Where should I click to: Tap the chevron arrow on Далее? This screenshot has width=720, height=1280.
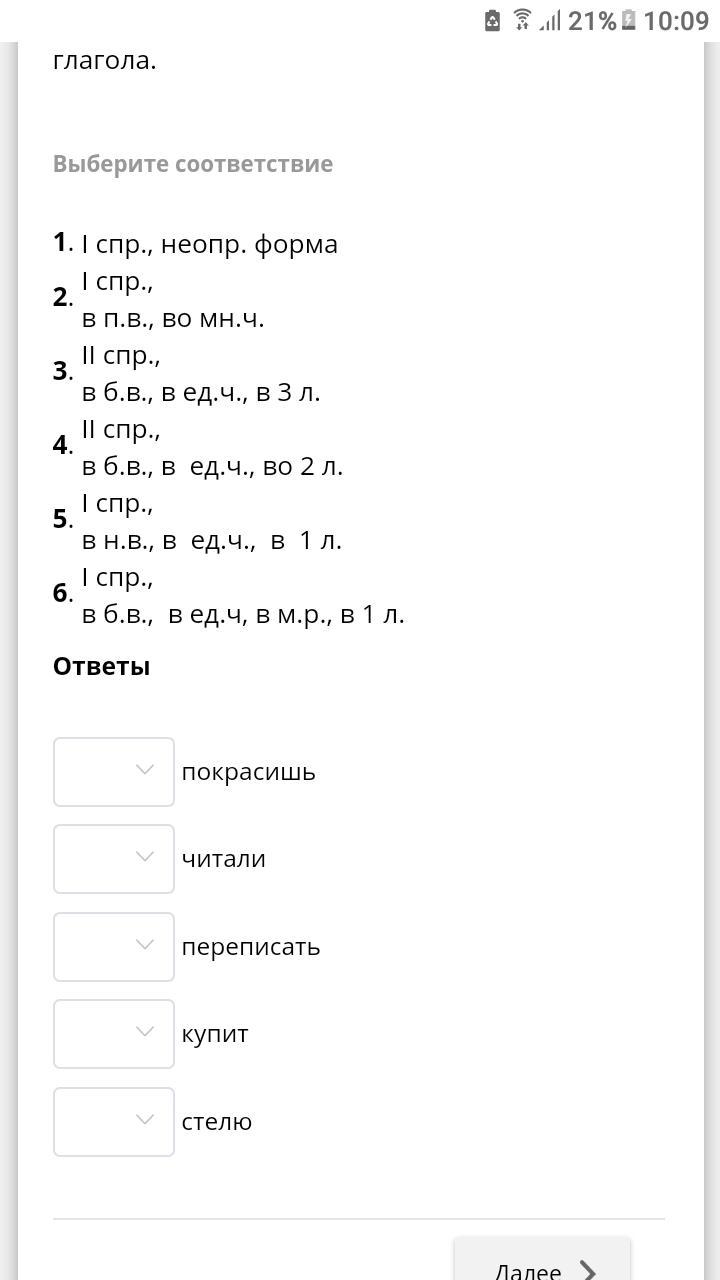pos(588,1271)
